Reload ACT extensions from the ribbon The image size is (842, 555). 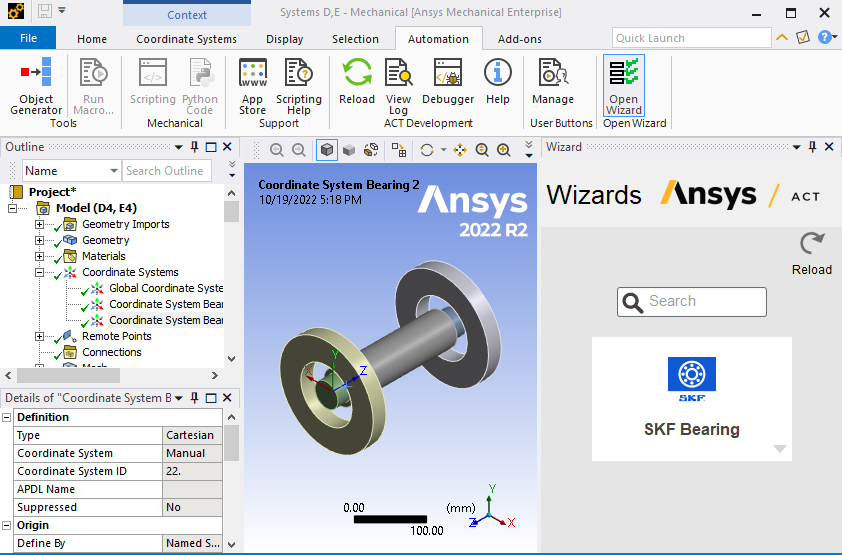pyautogui.click(x=357, y=81)
